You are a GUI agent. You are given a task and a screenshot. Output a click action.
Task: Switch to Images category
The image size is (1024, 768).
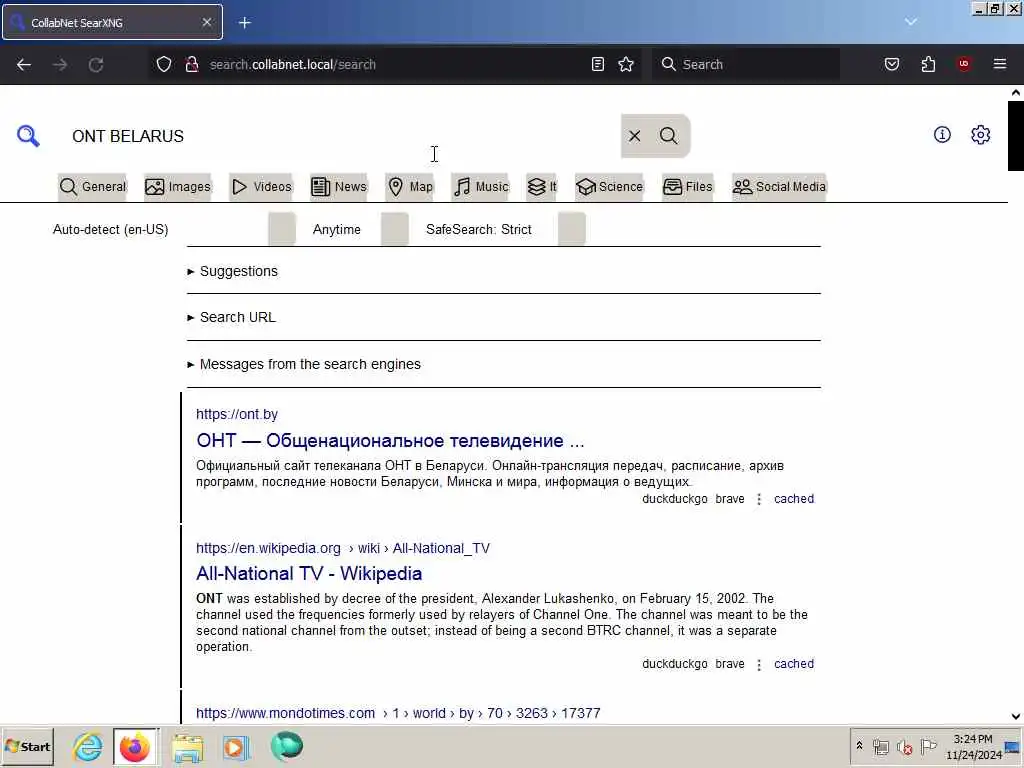(178, 187)
